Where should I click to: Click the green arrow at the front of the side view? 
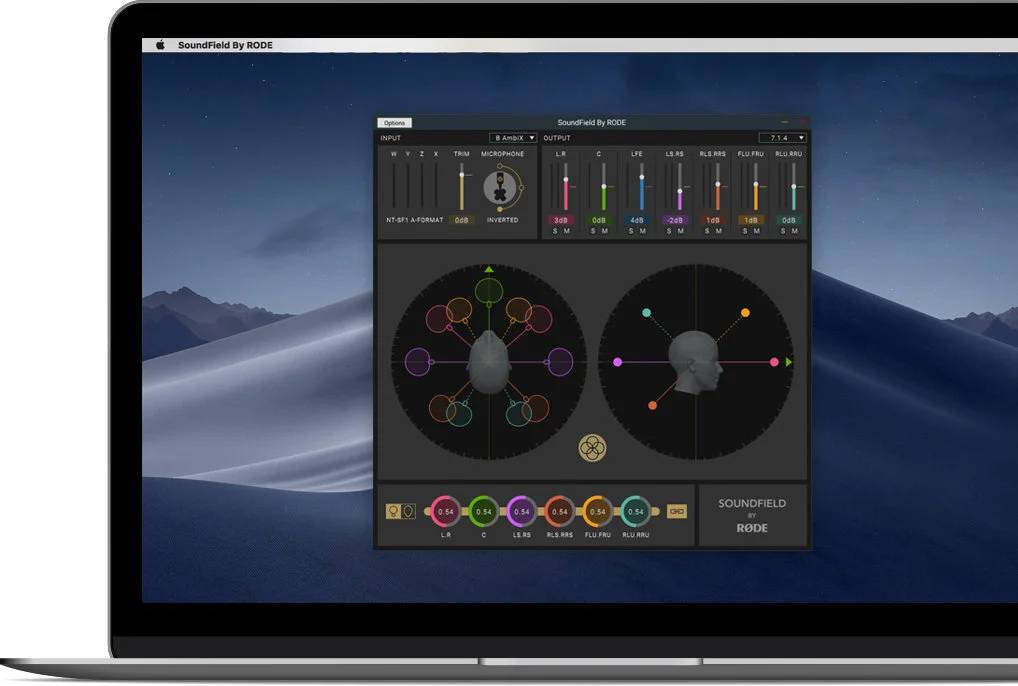[789, 362]
